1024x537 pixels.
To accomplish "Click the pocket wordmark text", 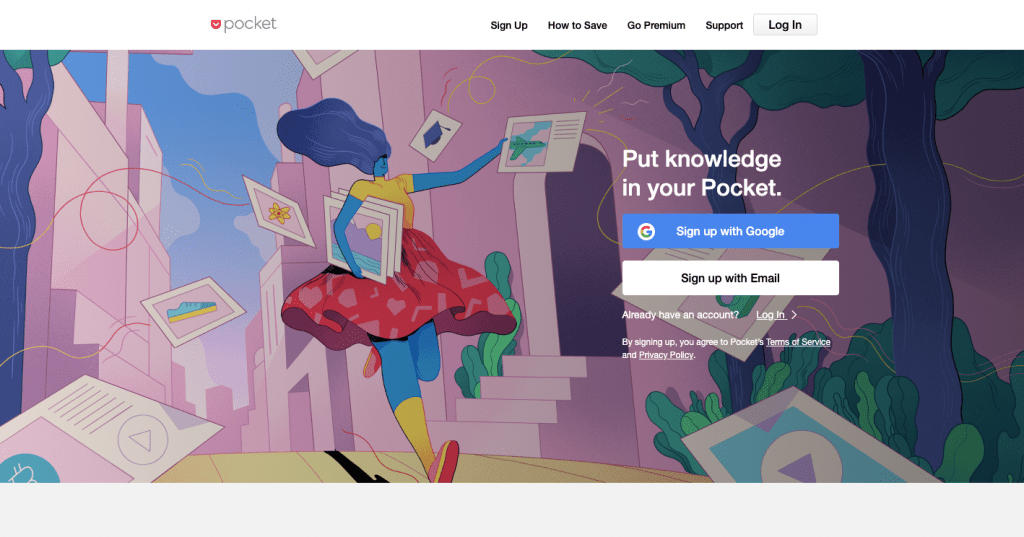I will coord(250,24).
